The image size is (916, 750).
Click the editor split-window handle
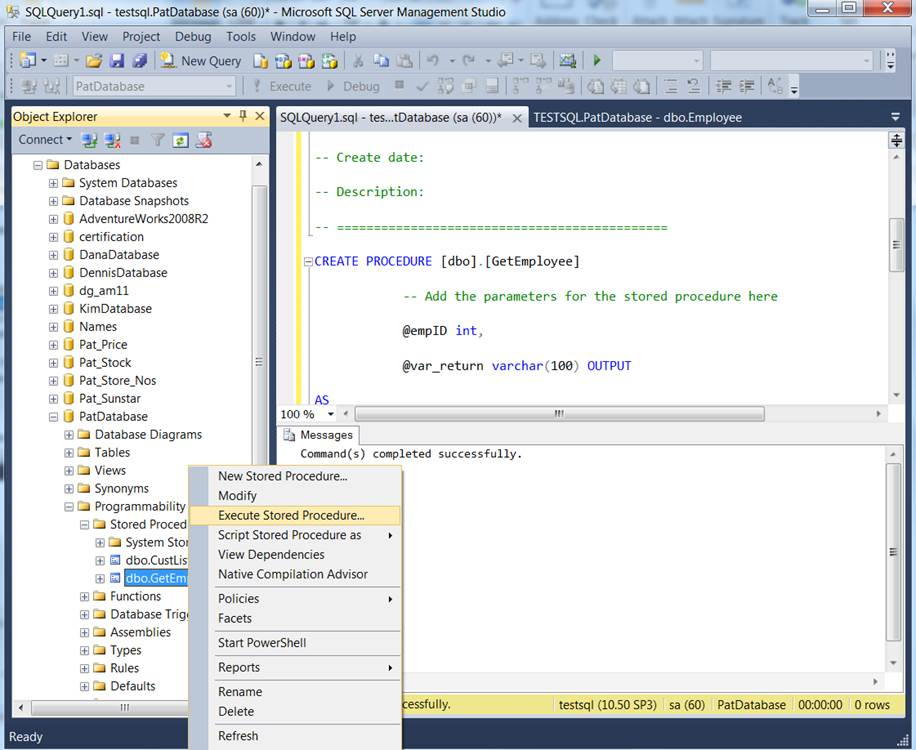point(896,140)
